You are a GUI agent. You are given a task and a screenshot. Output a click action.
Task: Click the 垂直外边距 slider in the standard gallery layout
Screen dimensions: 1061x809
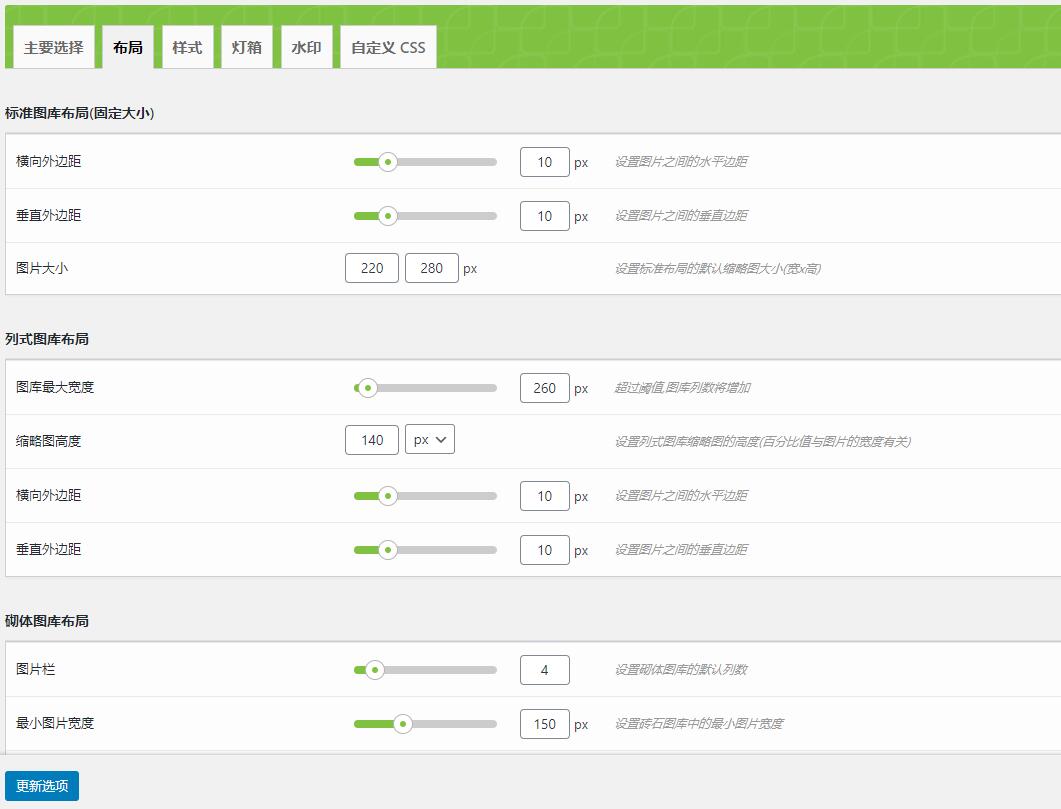pyautogui.click(x=425, y=216)
